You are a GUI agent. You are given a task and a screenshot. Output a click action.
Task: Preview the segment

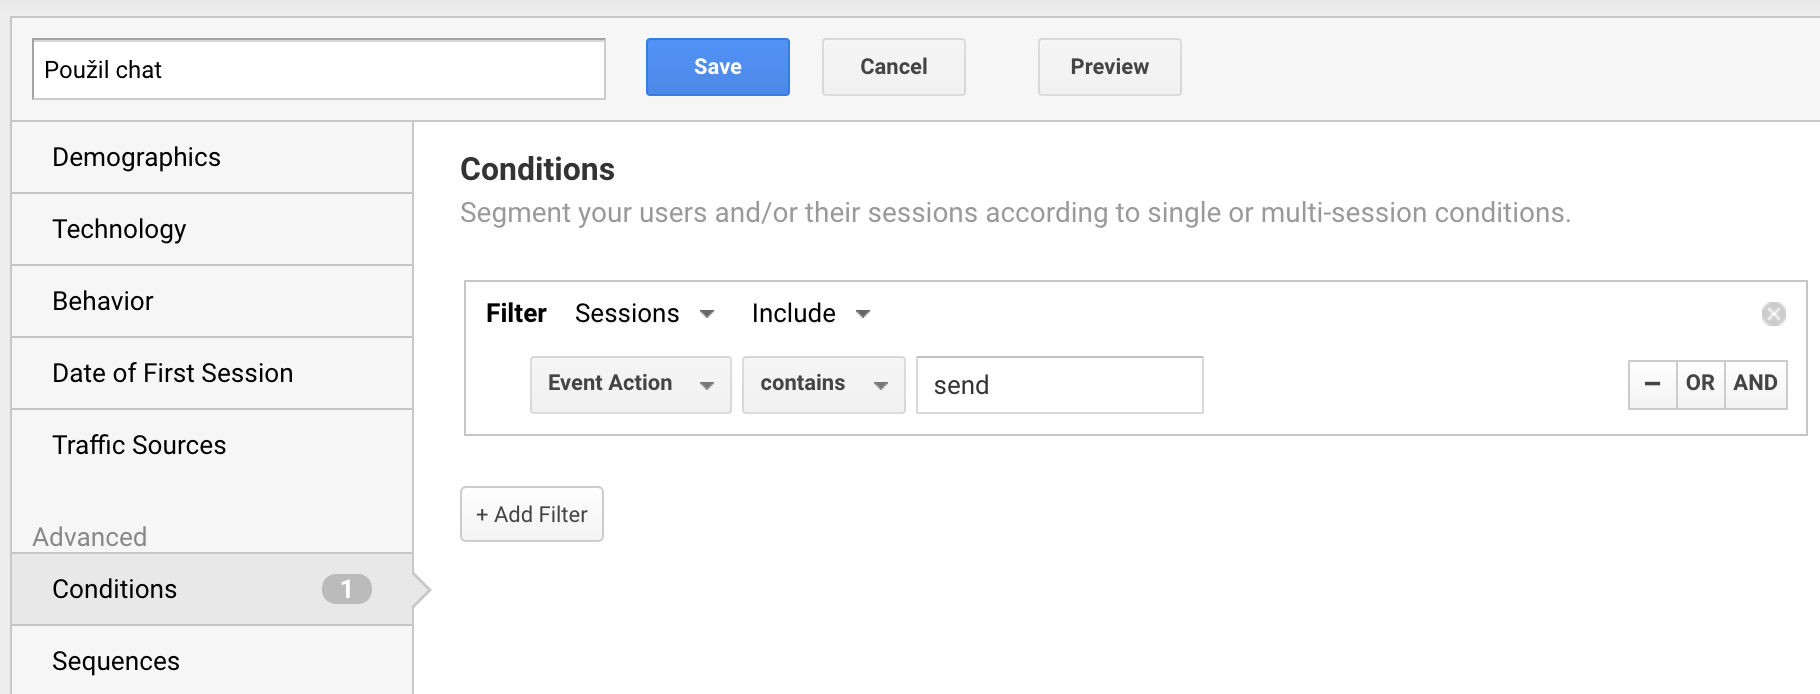pyautogui.click(x=1109, y=67)
